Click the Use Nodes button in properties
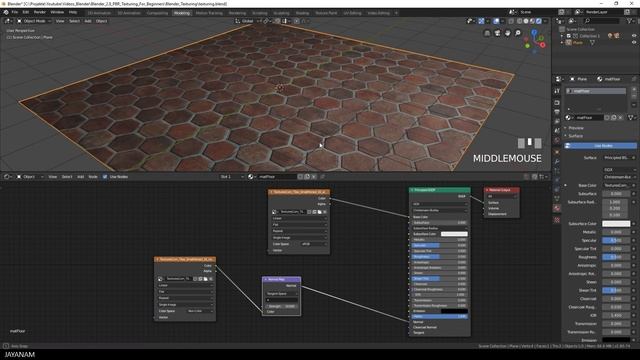 pyautogui.click(x=600, y=146)
